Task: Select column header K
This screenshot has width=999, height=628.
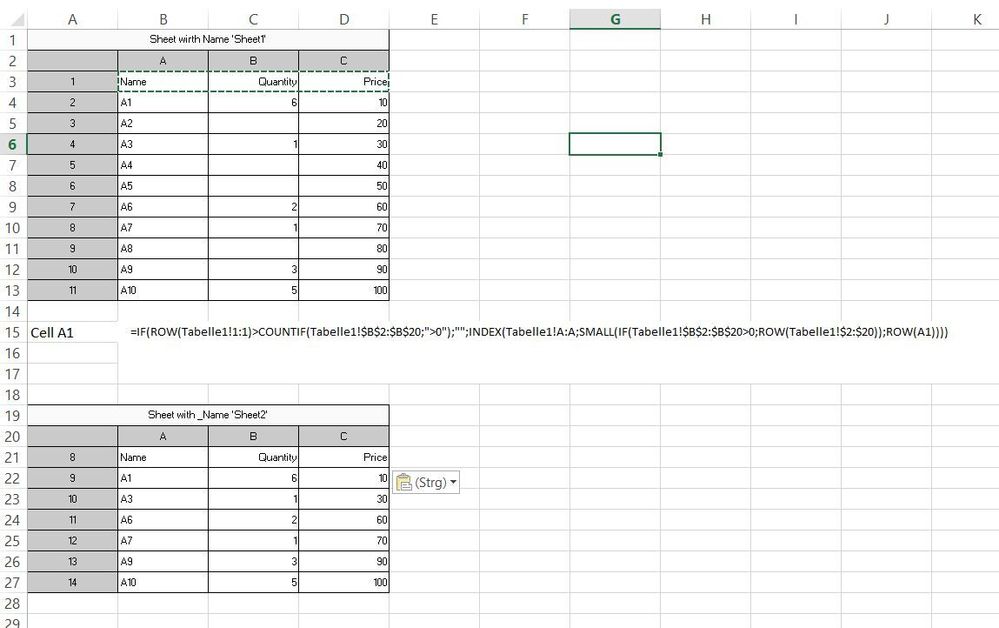Action: (976, 18)
